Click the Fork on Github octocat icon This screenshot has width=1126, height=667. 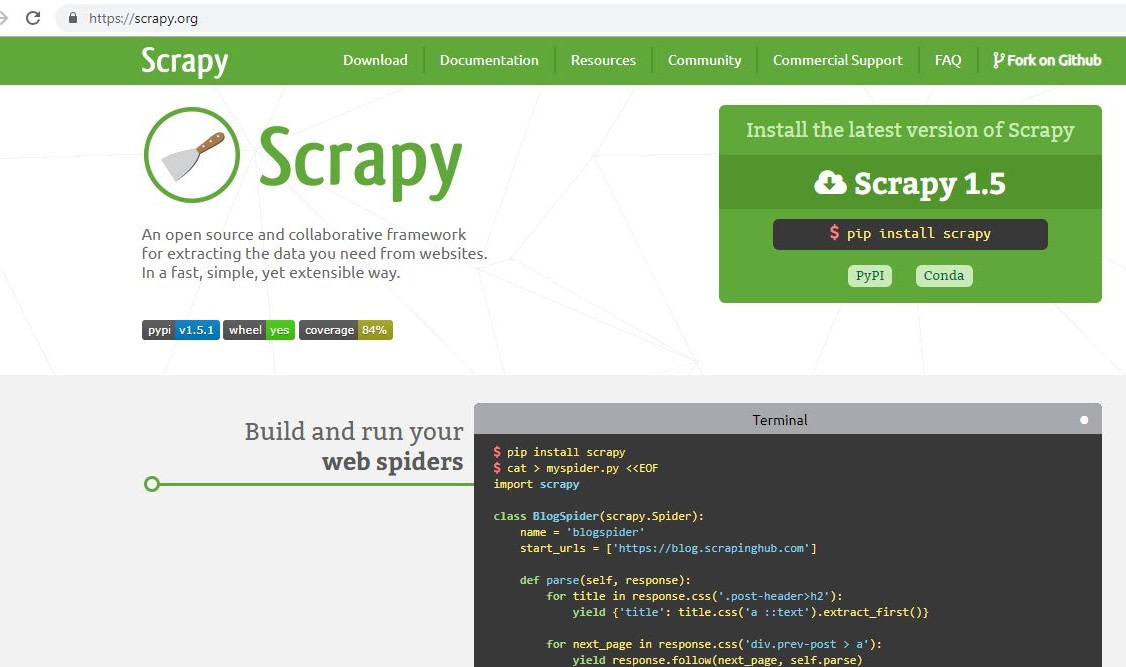click(998, 60)
